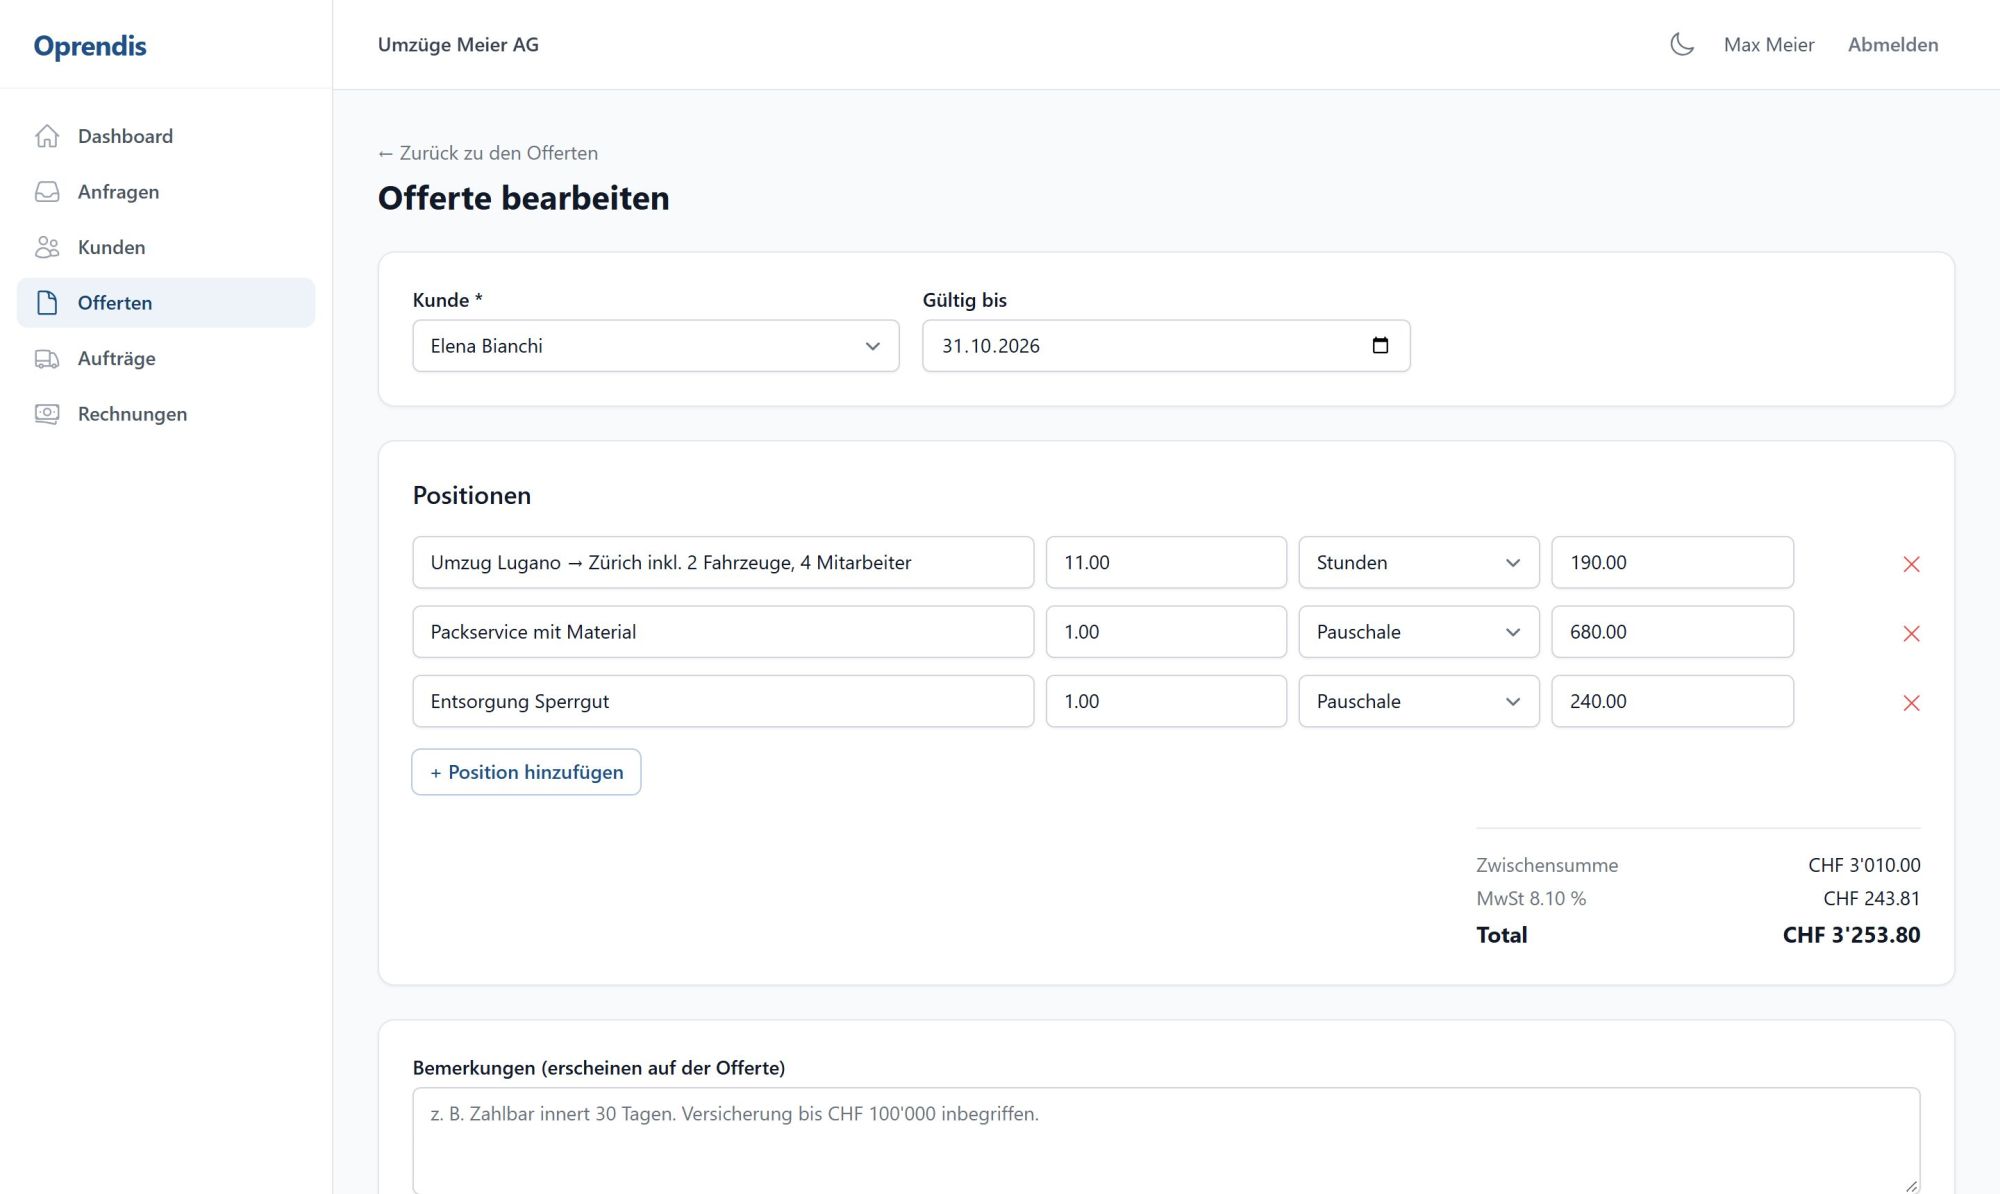The width and height of the screenshot is (2000, 1194).
Task: Click the Oprendis logo
Action: click(x=90, y=46)
